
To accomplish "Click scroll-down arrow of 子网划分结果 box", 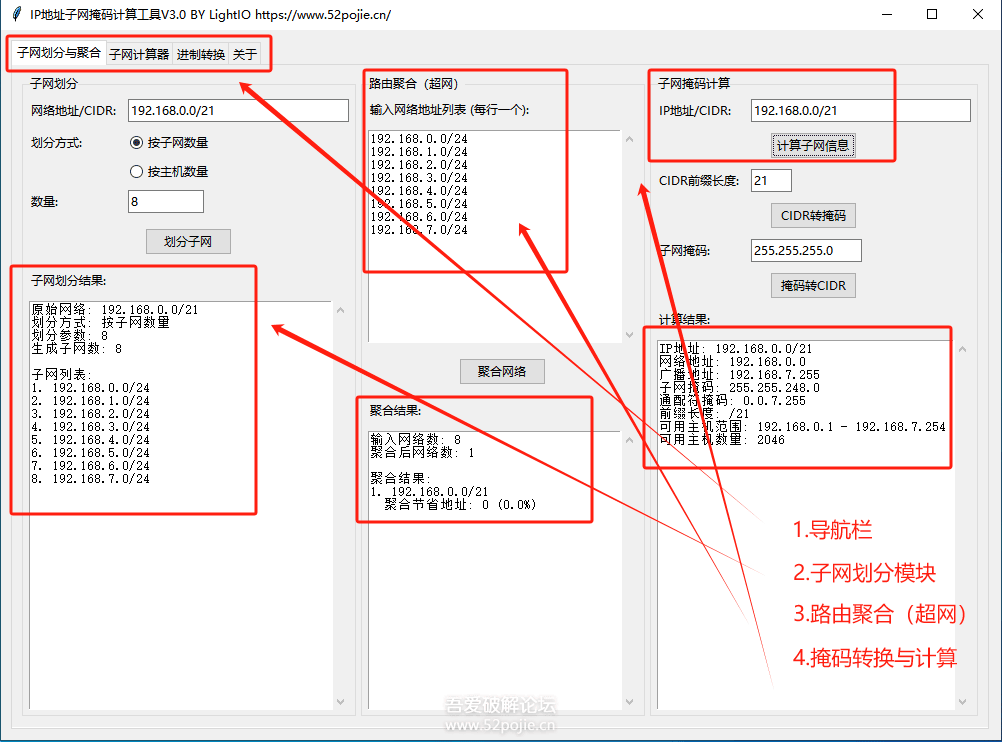I will (x=340, y=701).
